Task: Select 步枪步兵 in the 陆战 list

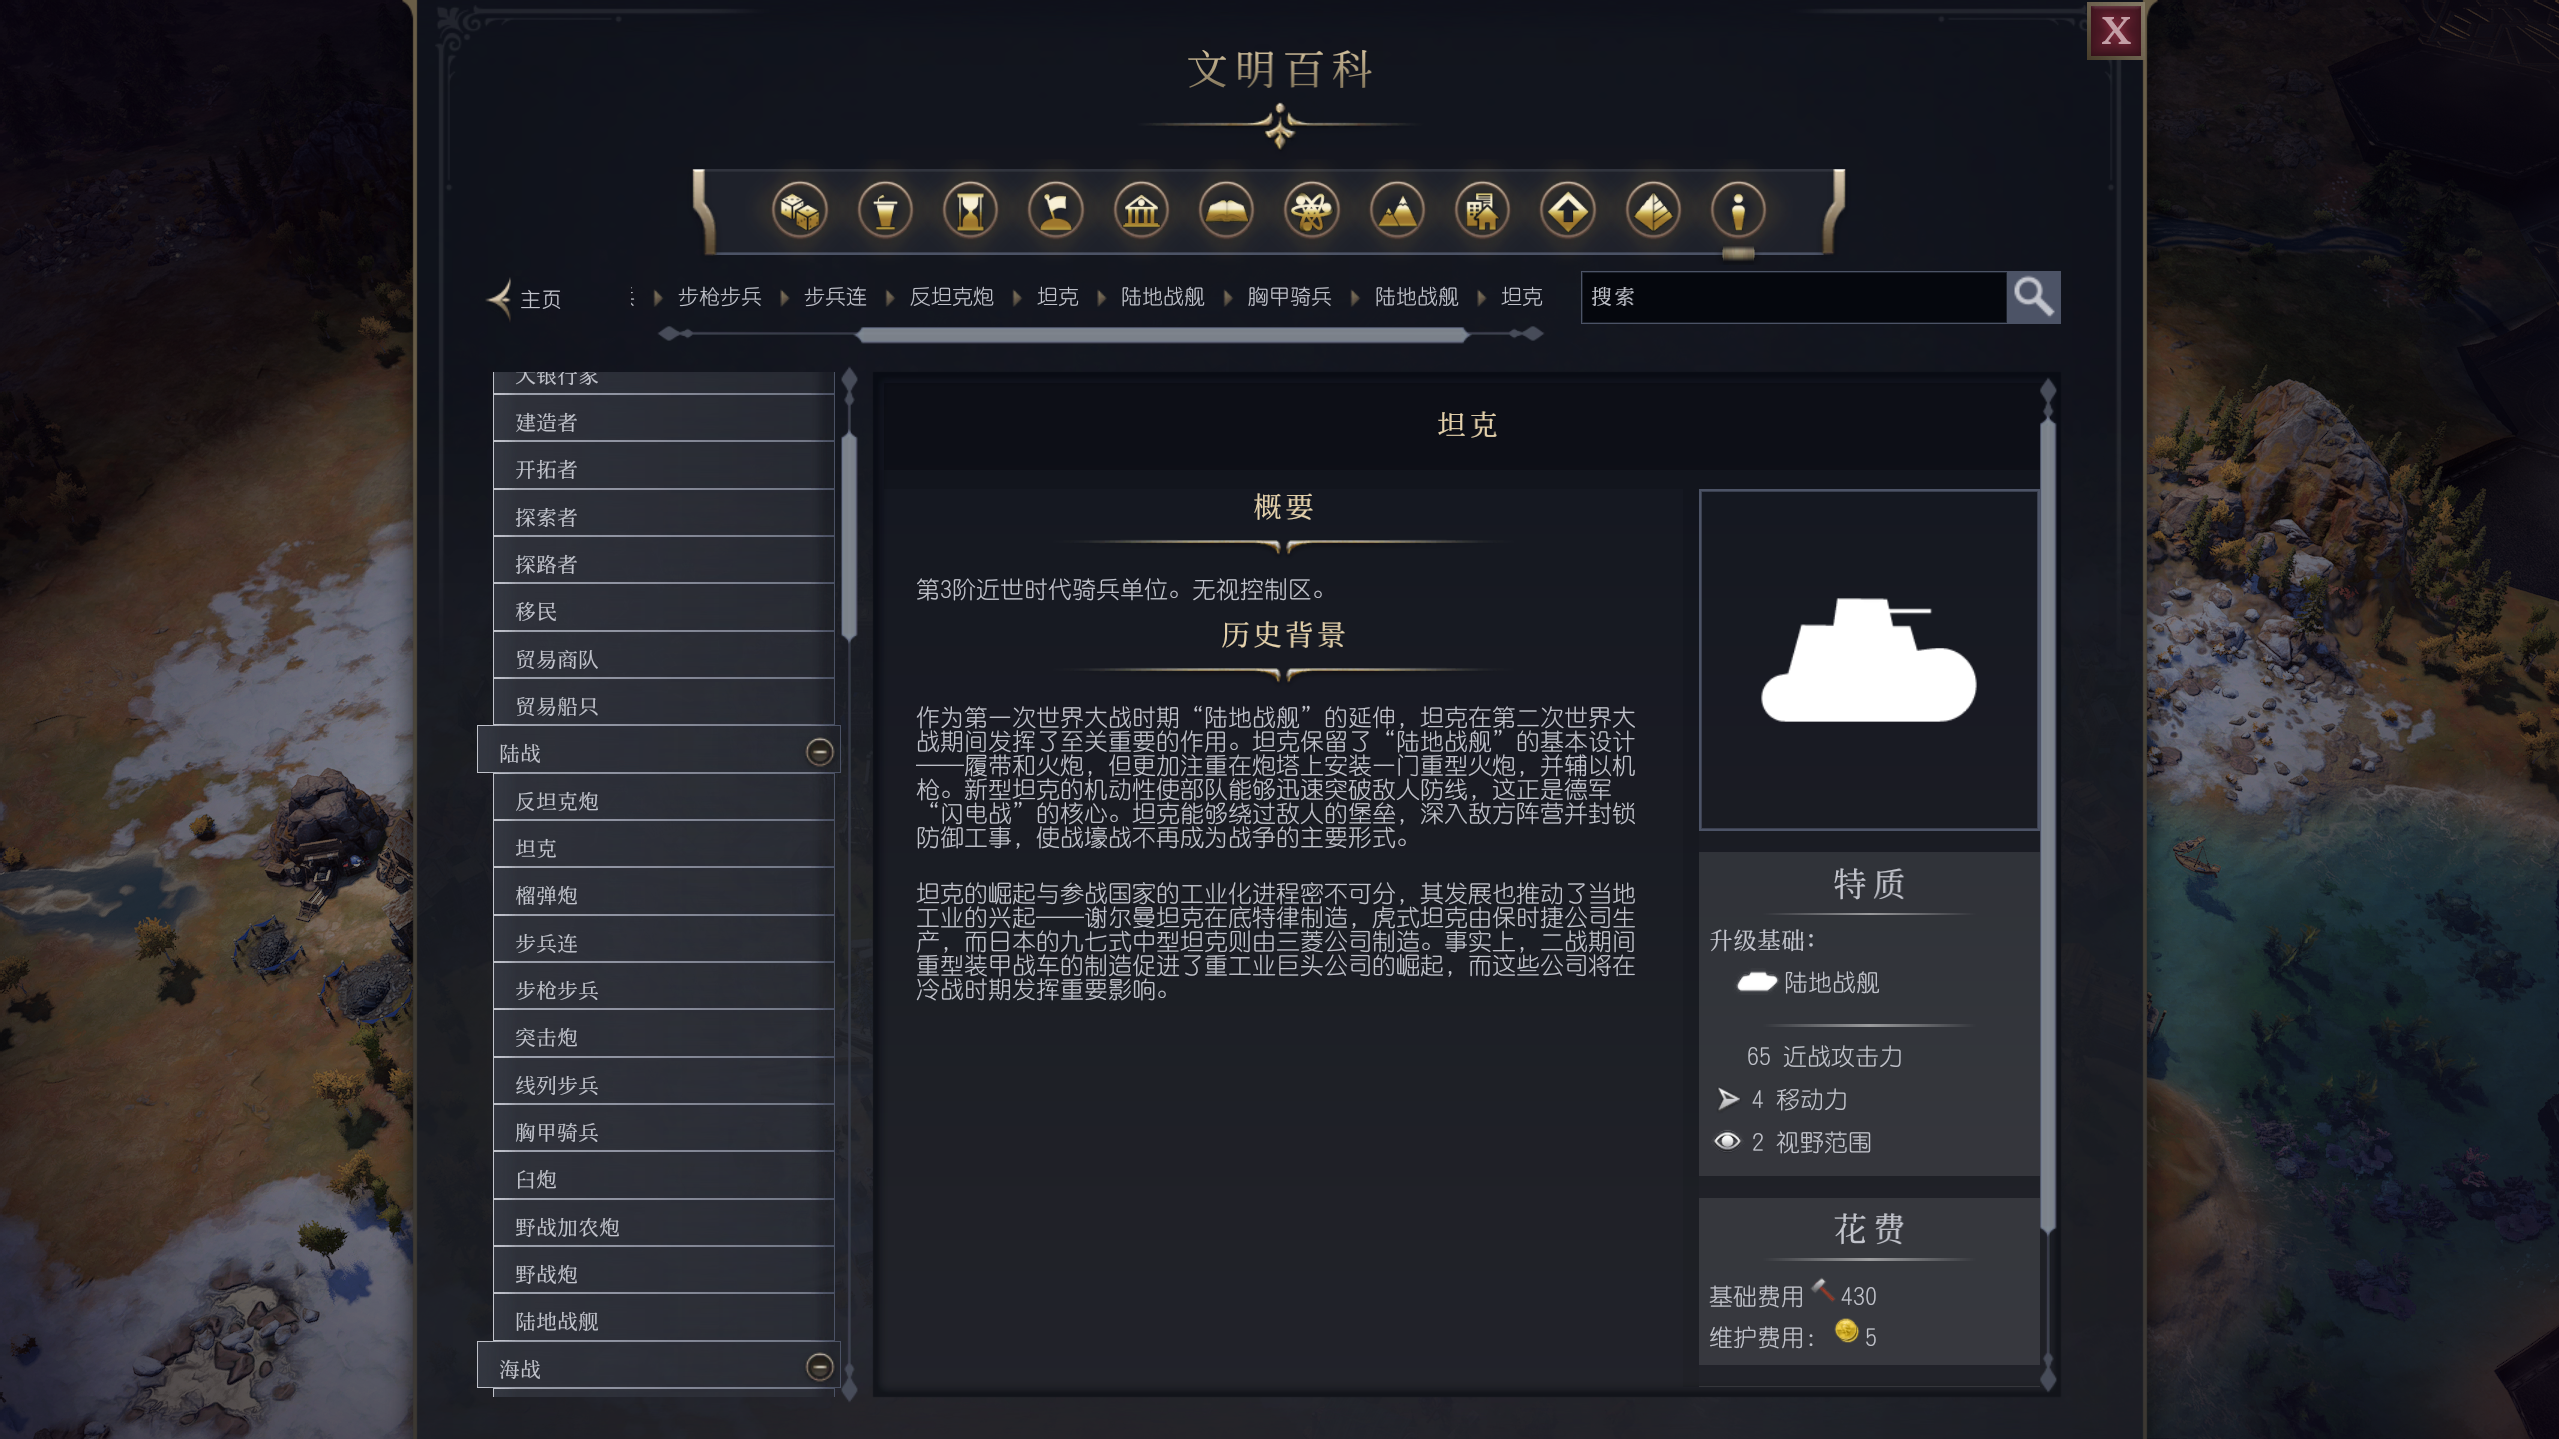Action: coord(663,990)
